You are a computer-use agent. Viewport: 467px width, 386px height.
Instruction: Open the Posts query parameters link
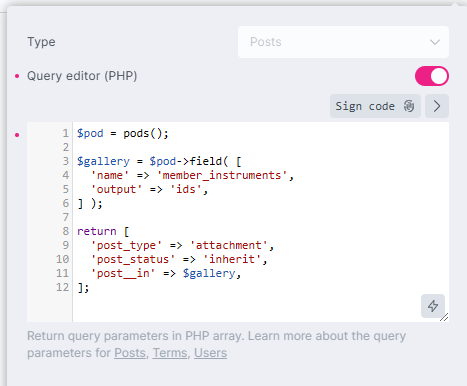(x=130, y=353)
